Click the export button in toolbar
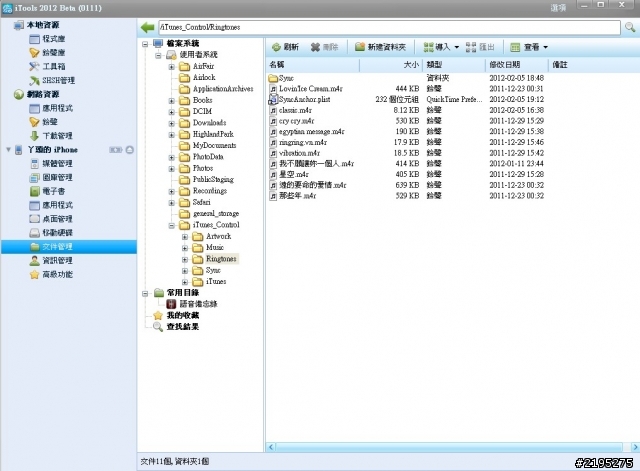This screenshot has height=471, width=640. click(x=480, y=47)
